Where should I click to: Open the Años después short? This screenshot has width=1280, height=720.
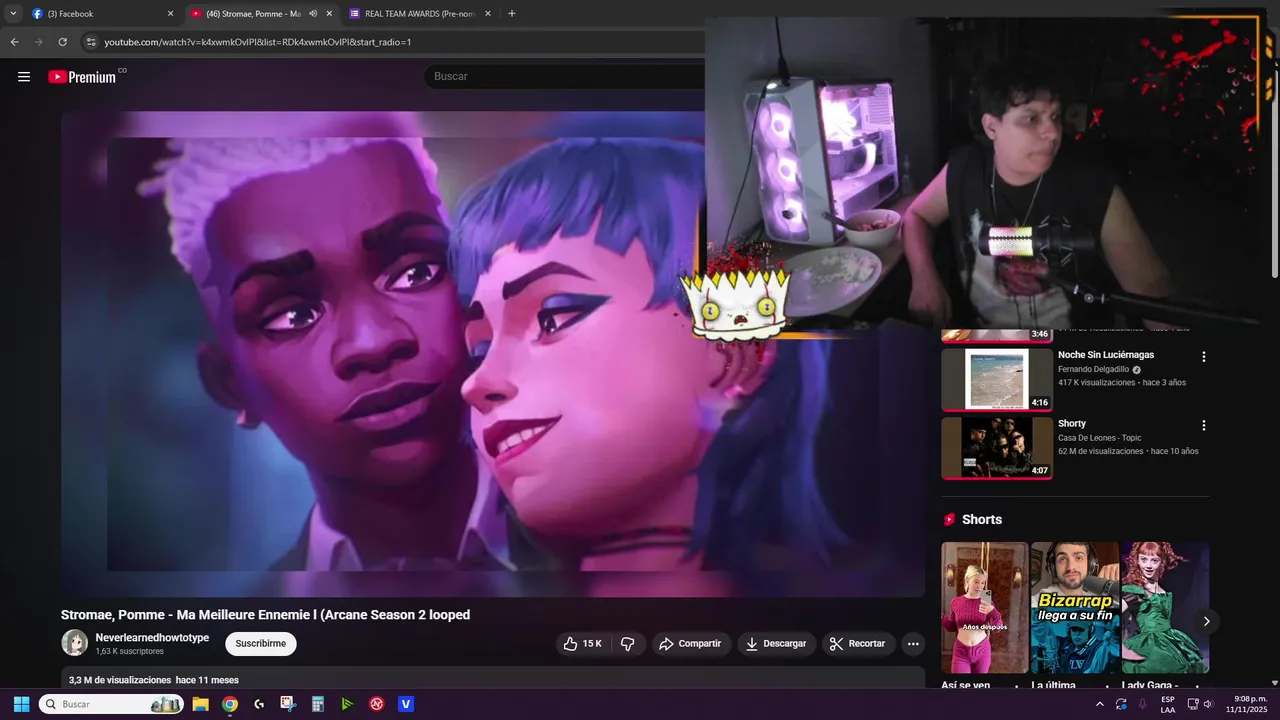tap(984, 607)
